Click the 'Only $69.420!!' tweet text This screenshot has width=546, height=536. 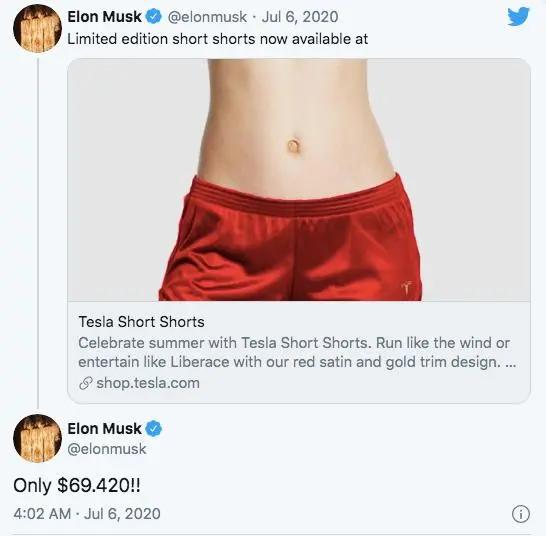click(77, 485)
